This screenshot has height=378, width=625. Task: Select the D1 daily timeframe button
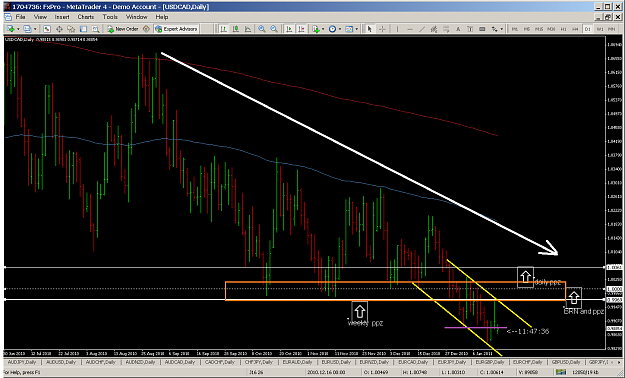coord(588,29)
